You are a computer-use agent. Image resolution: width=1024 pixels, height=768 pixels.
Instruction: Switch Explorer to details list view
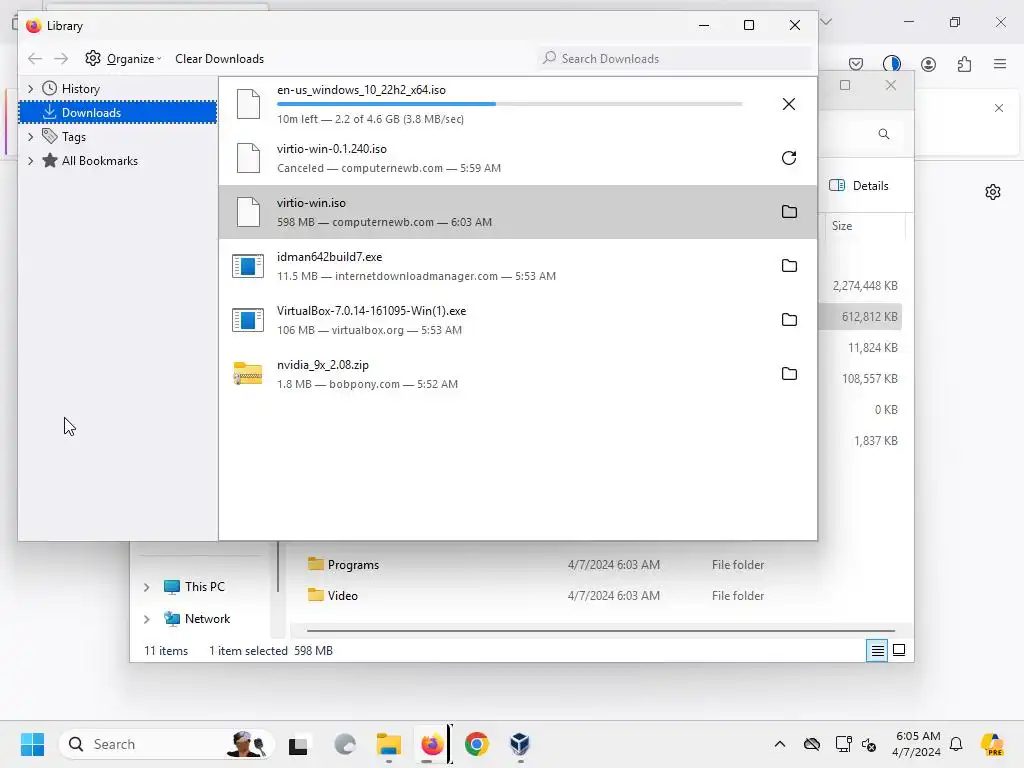[877, 650]
